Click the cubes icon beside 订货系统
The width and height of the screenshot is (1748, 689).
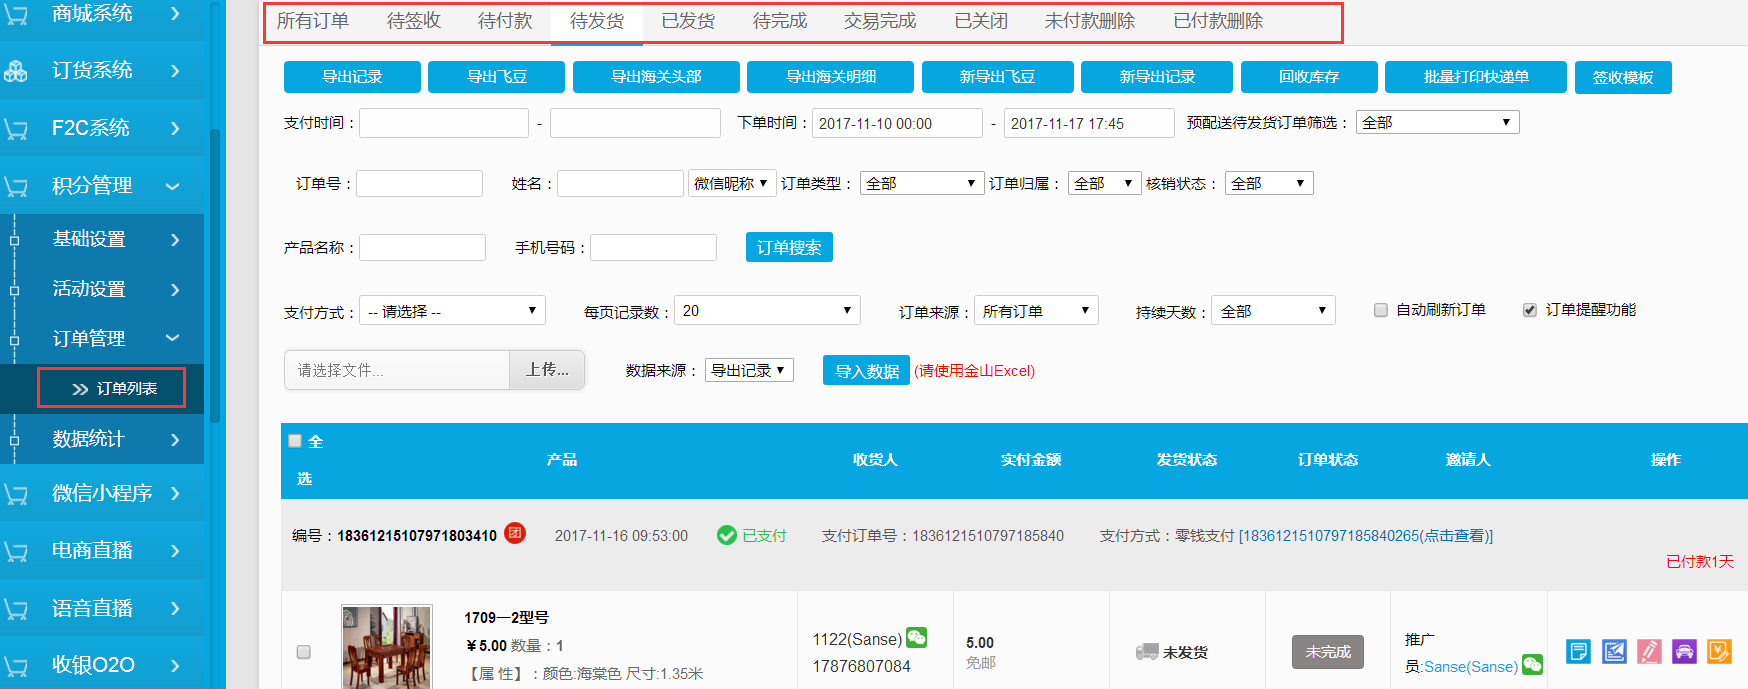(x=16, y=71)
